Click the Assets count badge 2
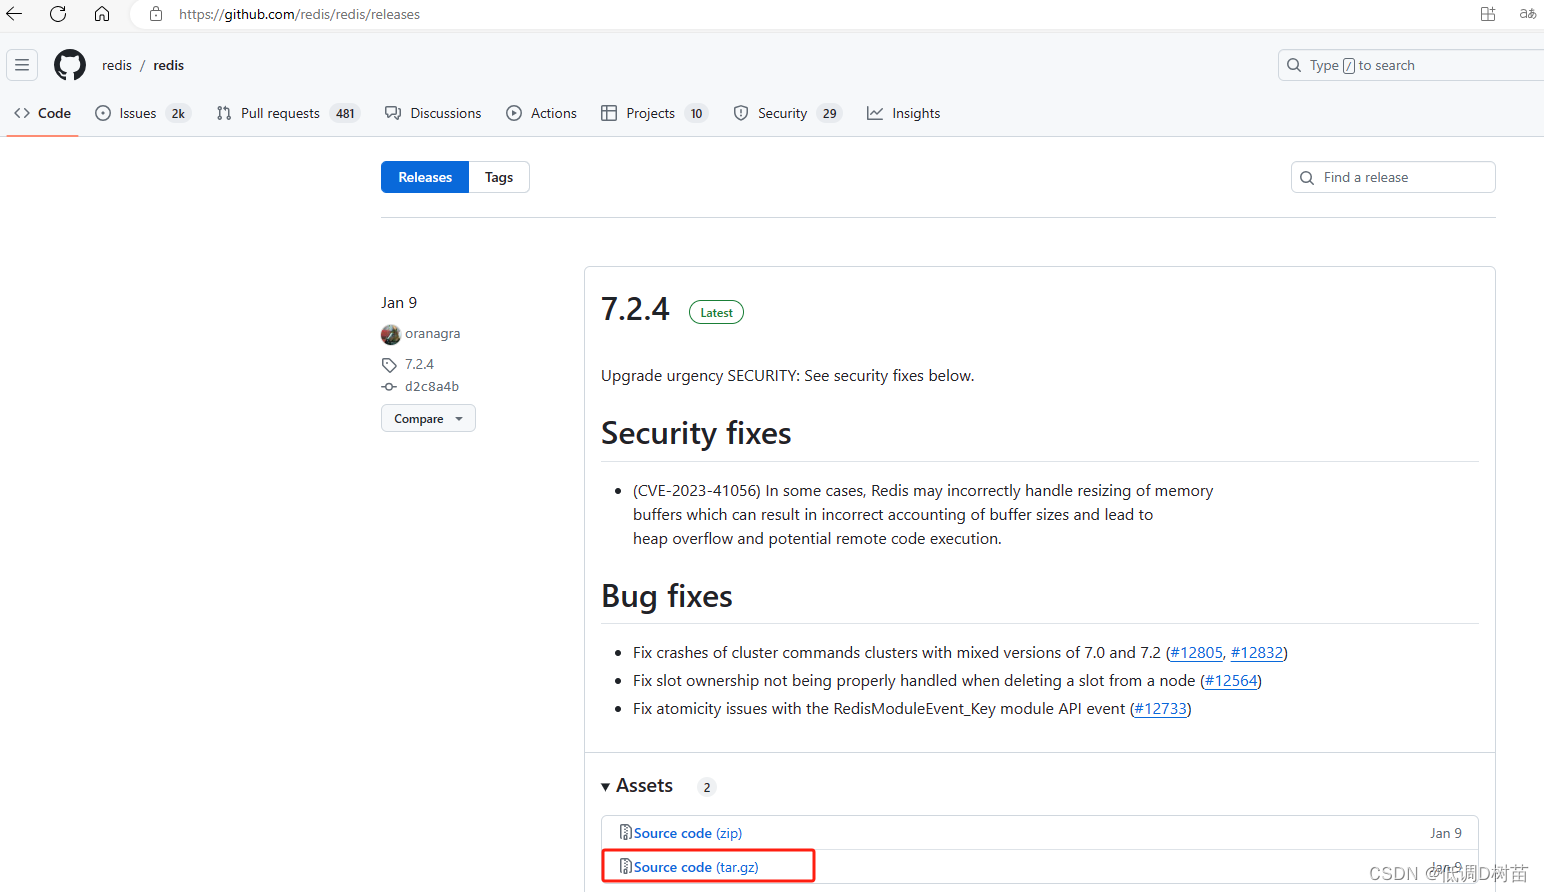Screen dimensions: 1544x892 tap(707, 787)
